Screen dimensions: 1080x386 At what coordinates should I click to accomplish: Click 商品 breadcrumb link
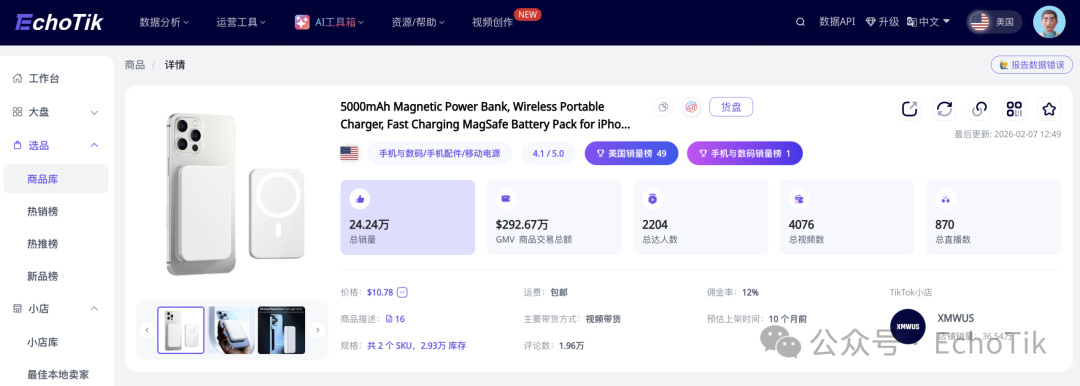(x=135, y=65)
